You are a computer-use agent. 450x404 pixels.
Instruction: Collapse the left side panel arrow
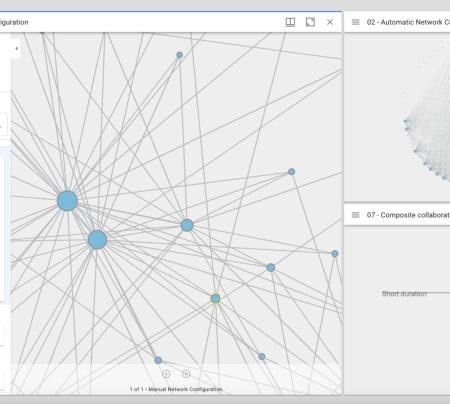(16, 49)
